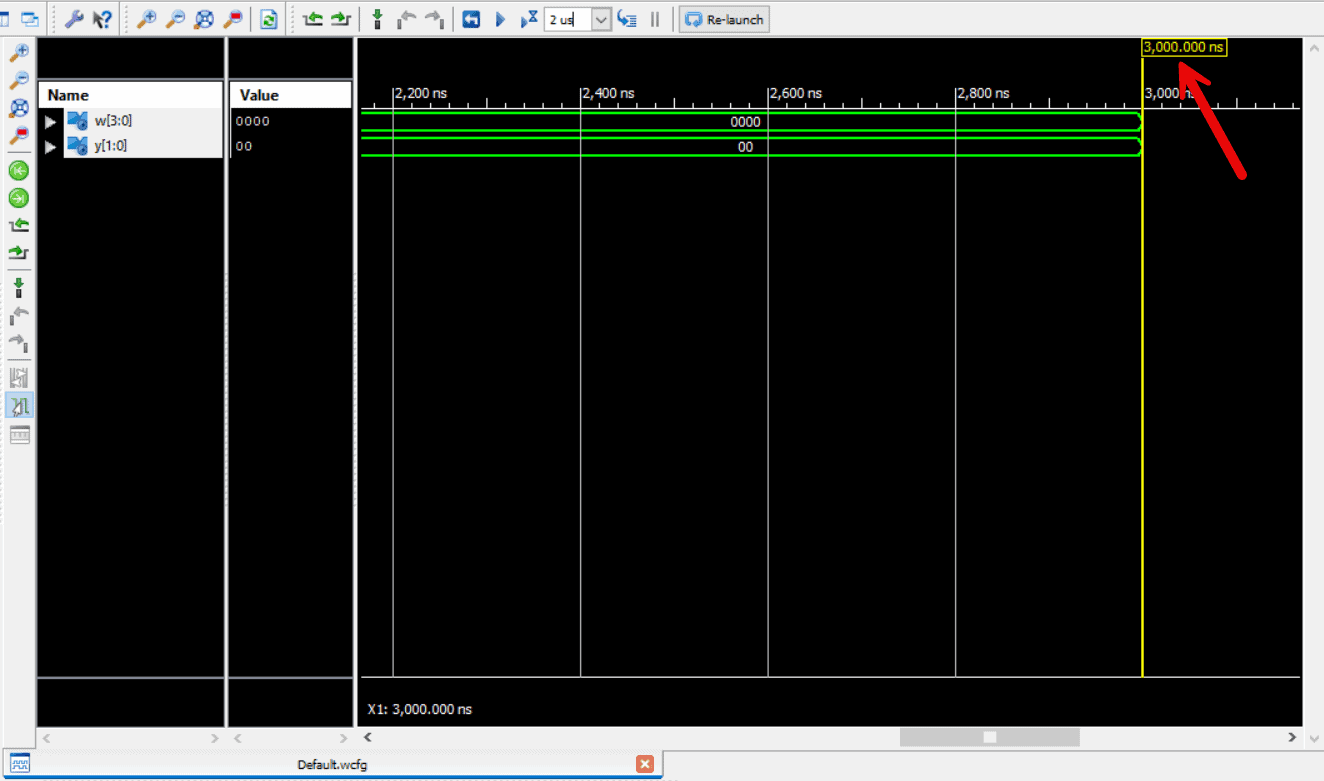Click the floating ruler icon

(18, 434)
